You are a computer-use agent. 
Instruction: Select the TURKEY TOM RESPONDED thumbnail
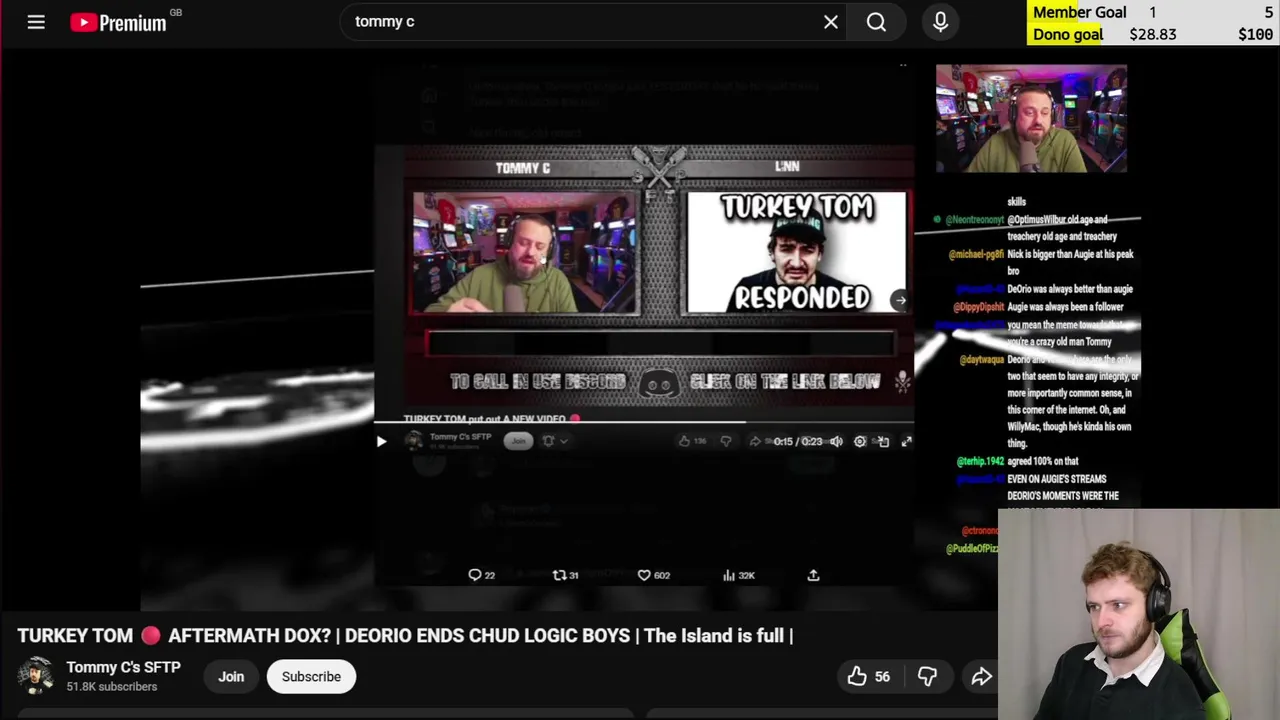(797, 253)
